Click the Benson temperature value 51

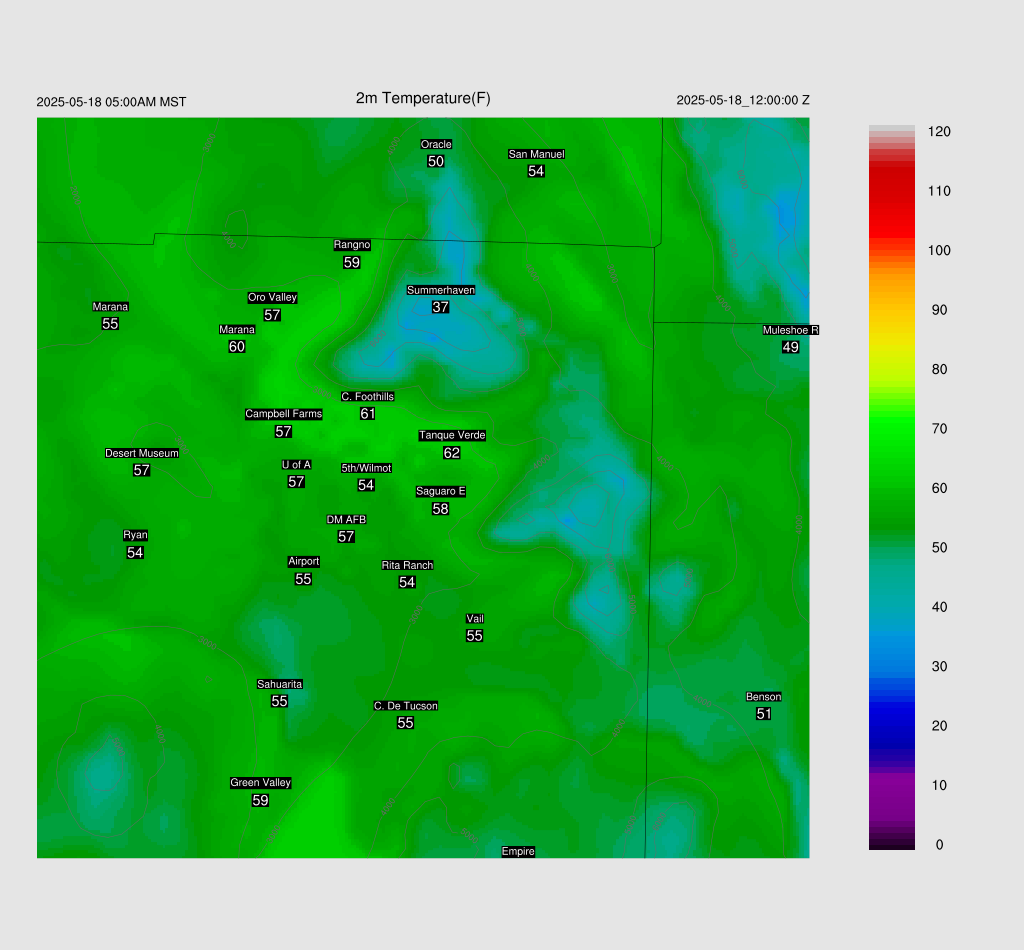point(763,714)
